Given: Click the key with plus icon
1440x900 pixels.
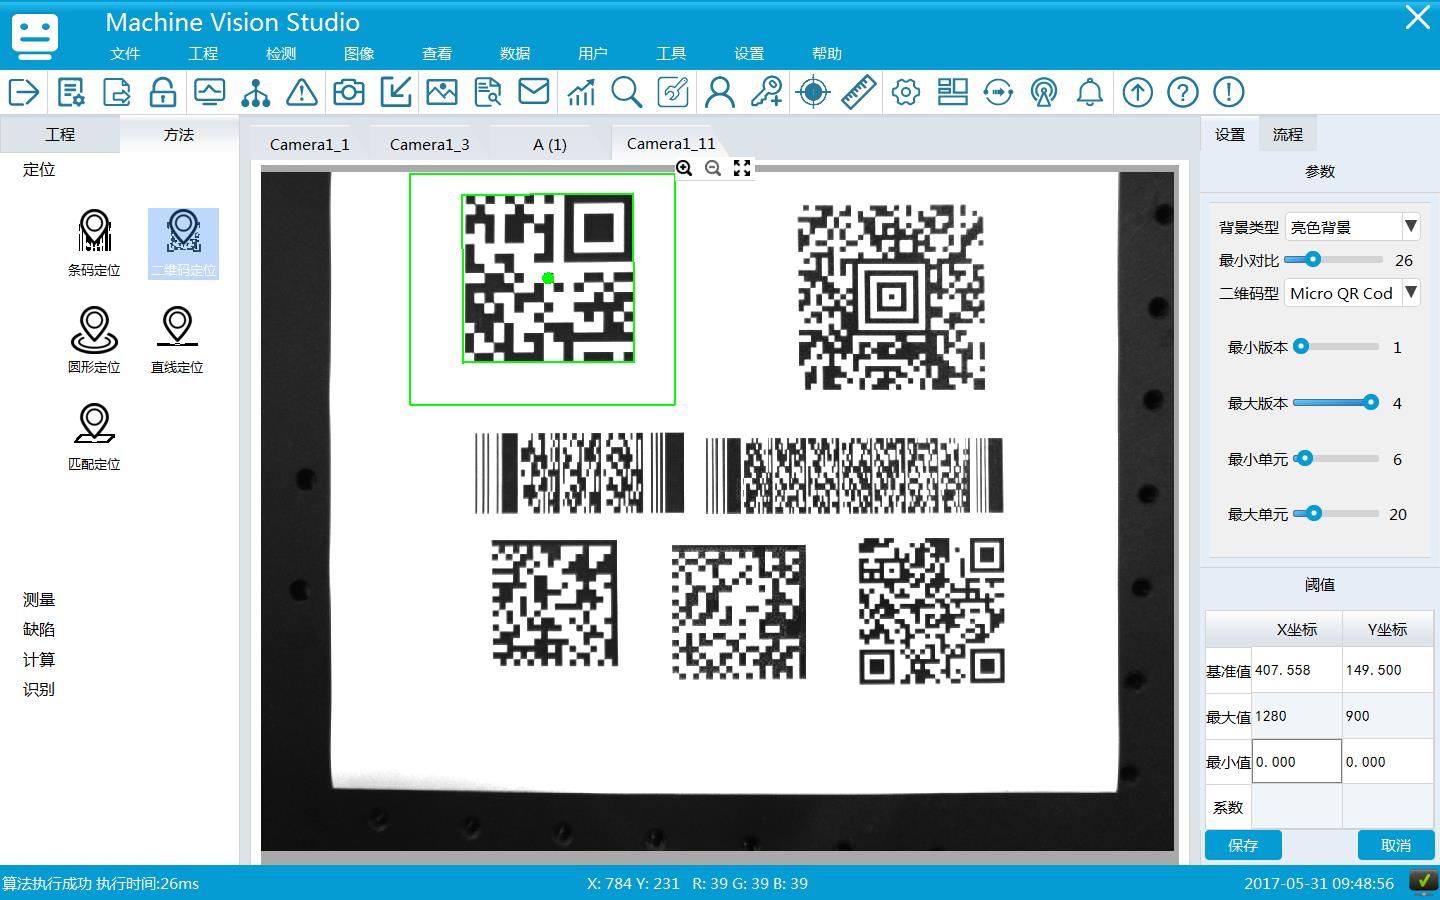Looking at the screenshot, I should (x=767, y=92).
